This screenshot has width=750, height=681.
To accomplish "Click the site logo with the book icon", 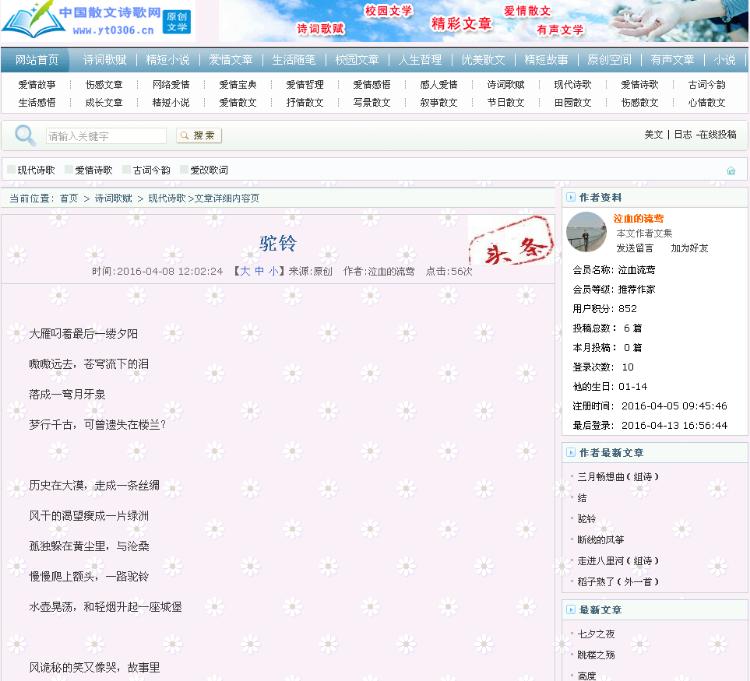I will 98,21.
